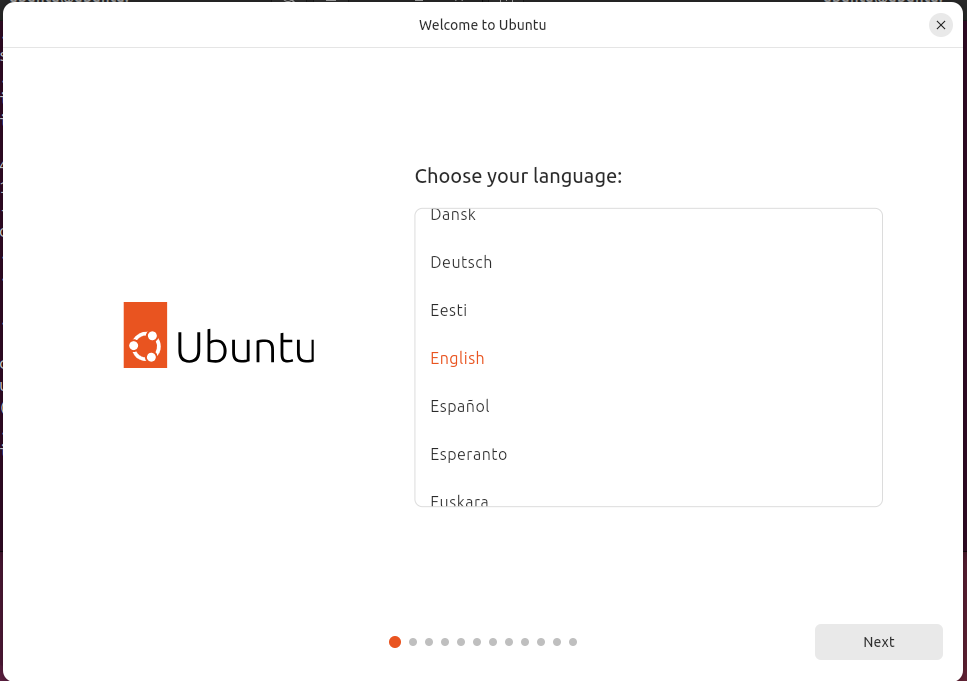Pick the highlighted English language option
This screenshot has width=967, height=681.
[457, 358]
